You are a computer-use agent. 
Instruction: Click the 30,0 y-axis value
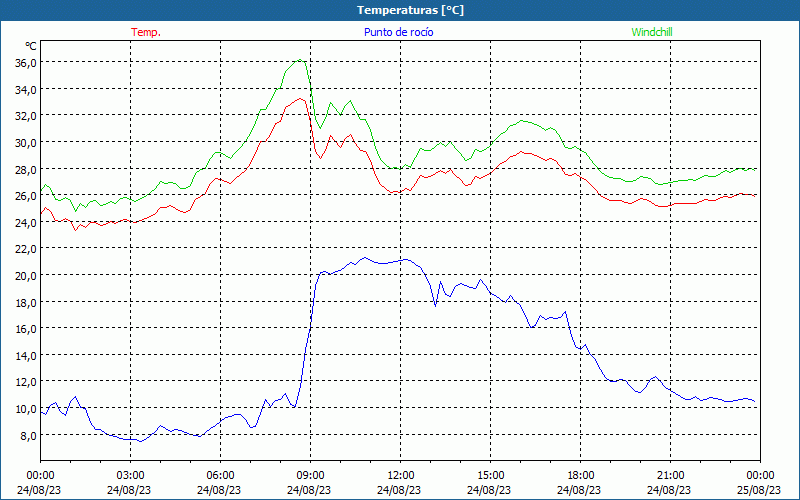pyautogui.click(x=26, y=142)
